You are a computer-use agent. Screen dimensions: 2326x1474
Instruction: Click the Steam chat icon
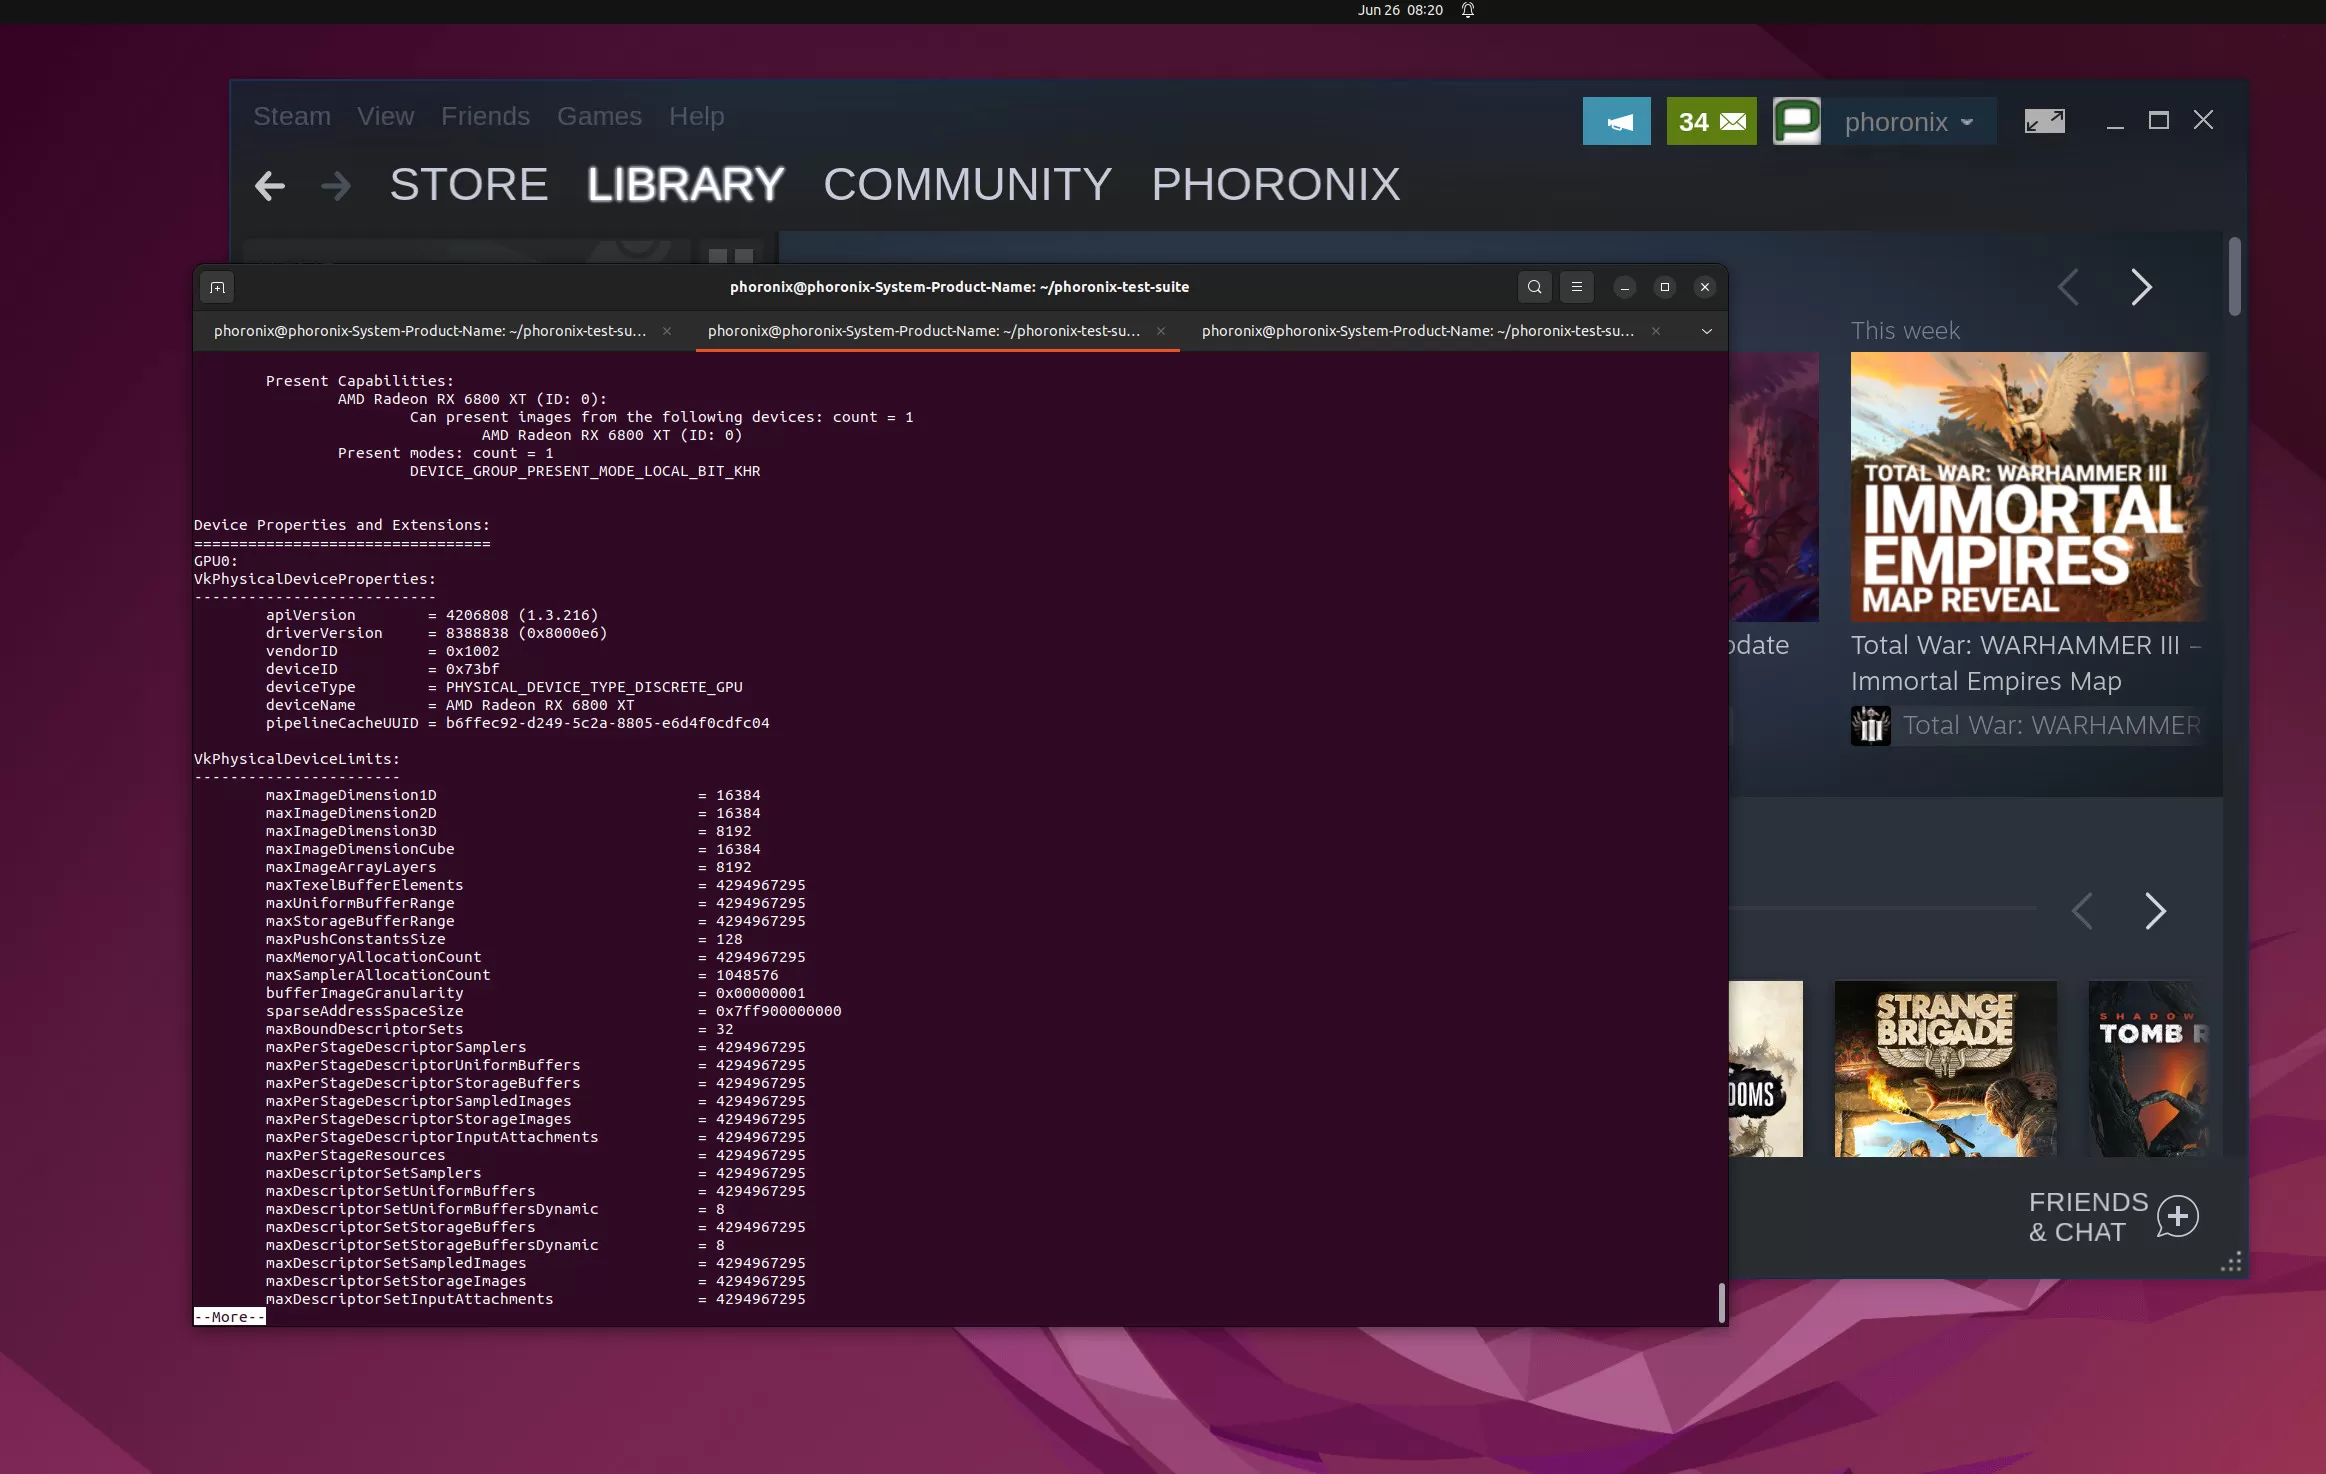(1797, 120)
